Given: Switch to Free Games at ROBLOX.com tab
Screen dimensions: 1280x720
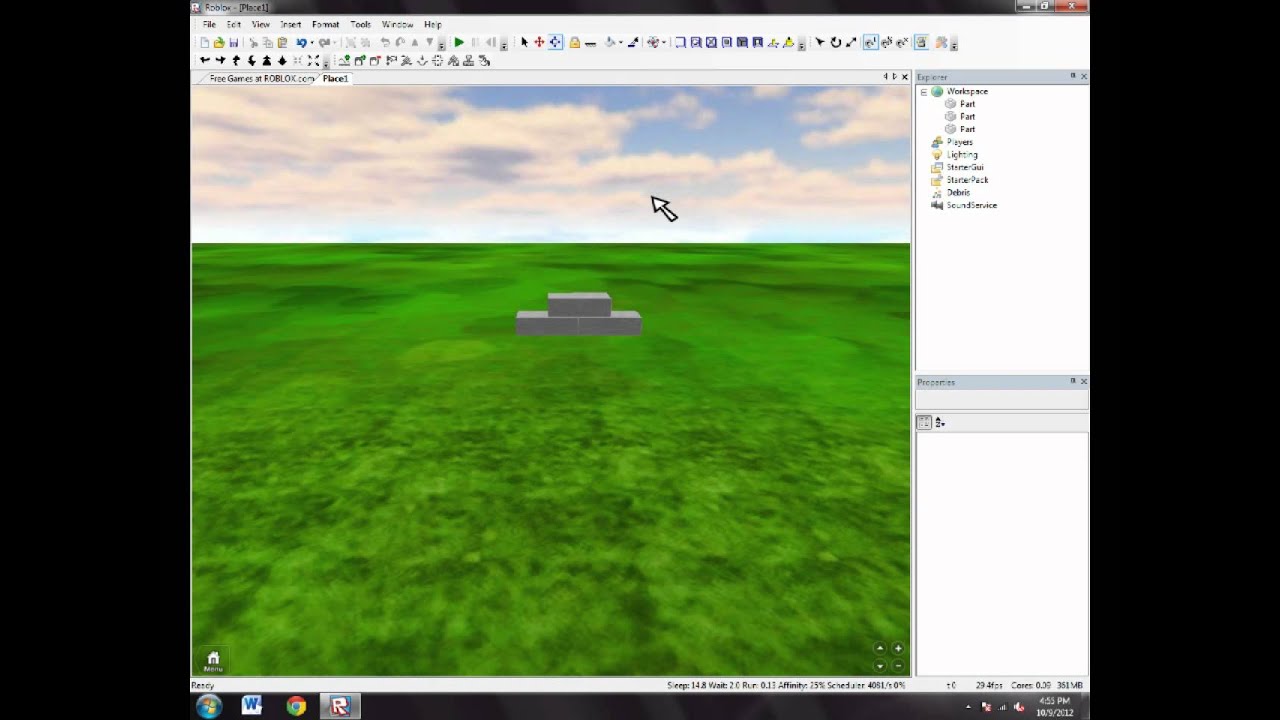Looking at the screenshot, I should point(261,78).
